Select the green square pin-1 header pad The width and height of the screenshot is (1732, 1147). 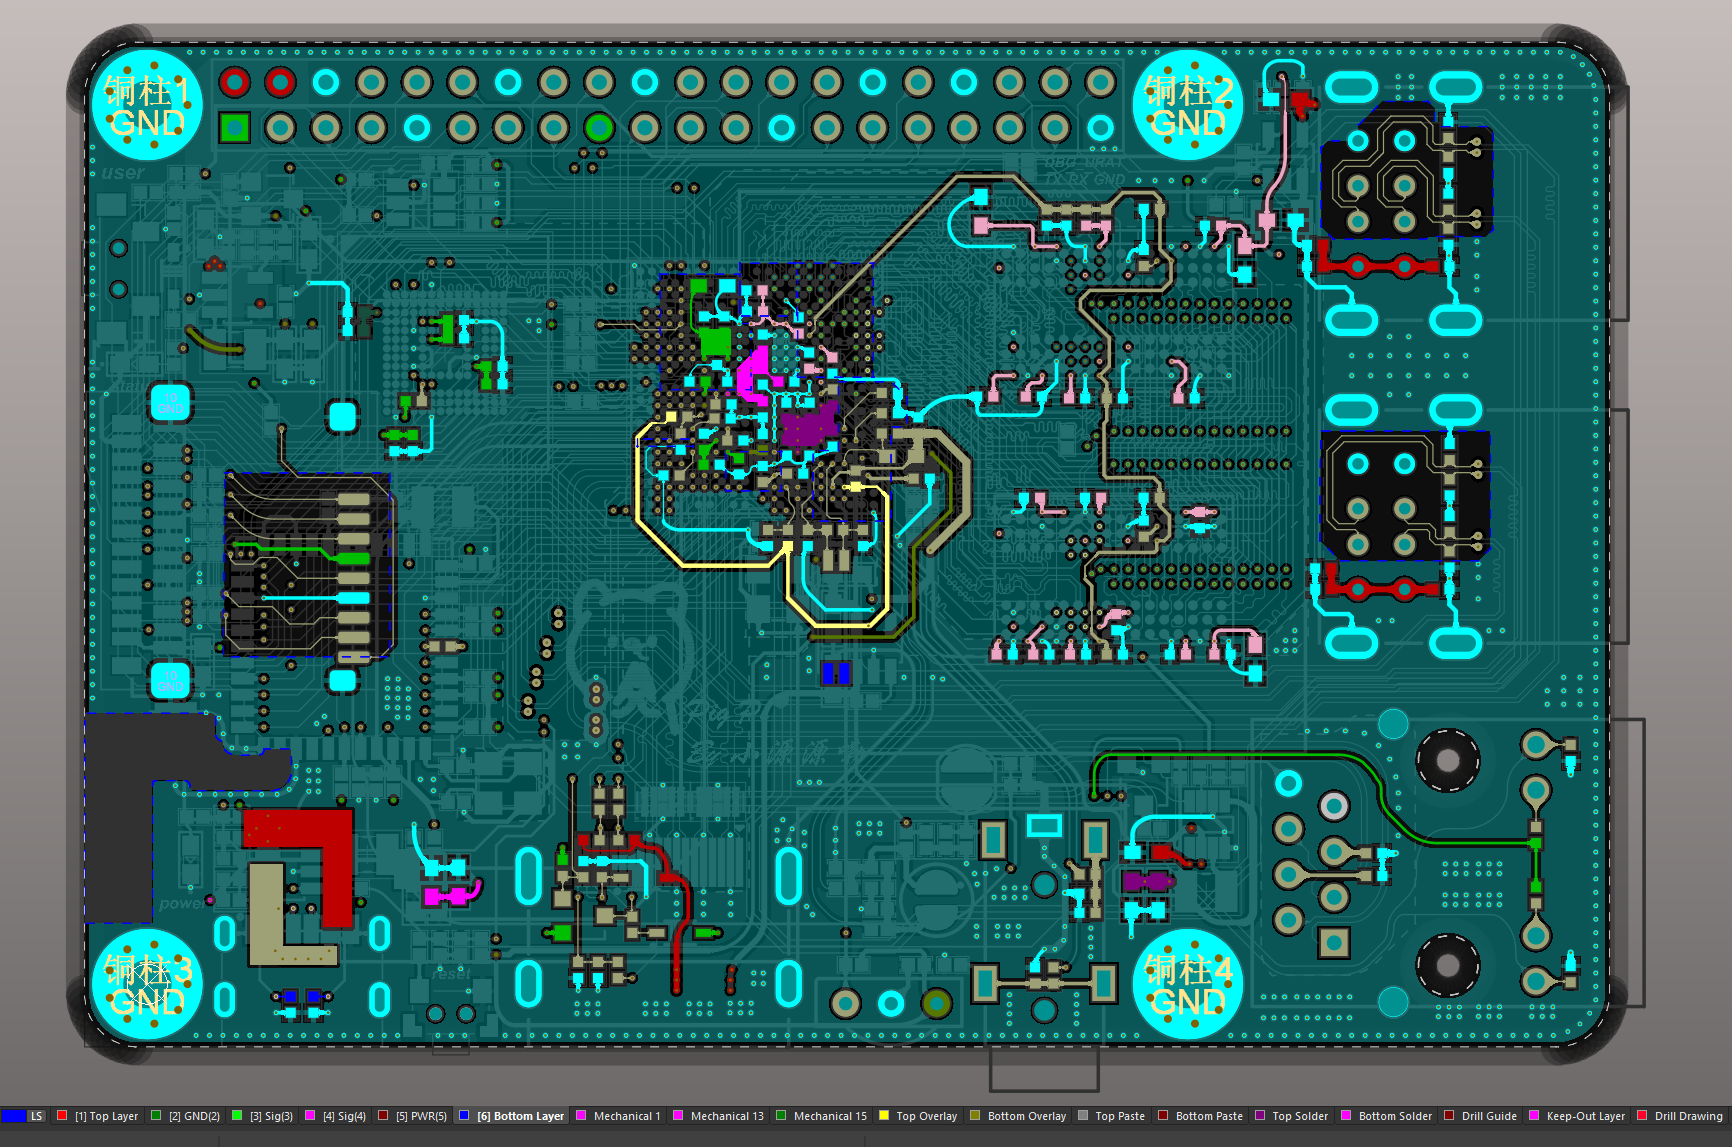pyautogui.click(x=234, y=127)
